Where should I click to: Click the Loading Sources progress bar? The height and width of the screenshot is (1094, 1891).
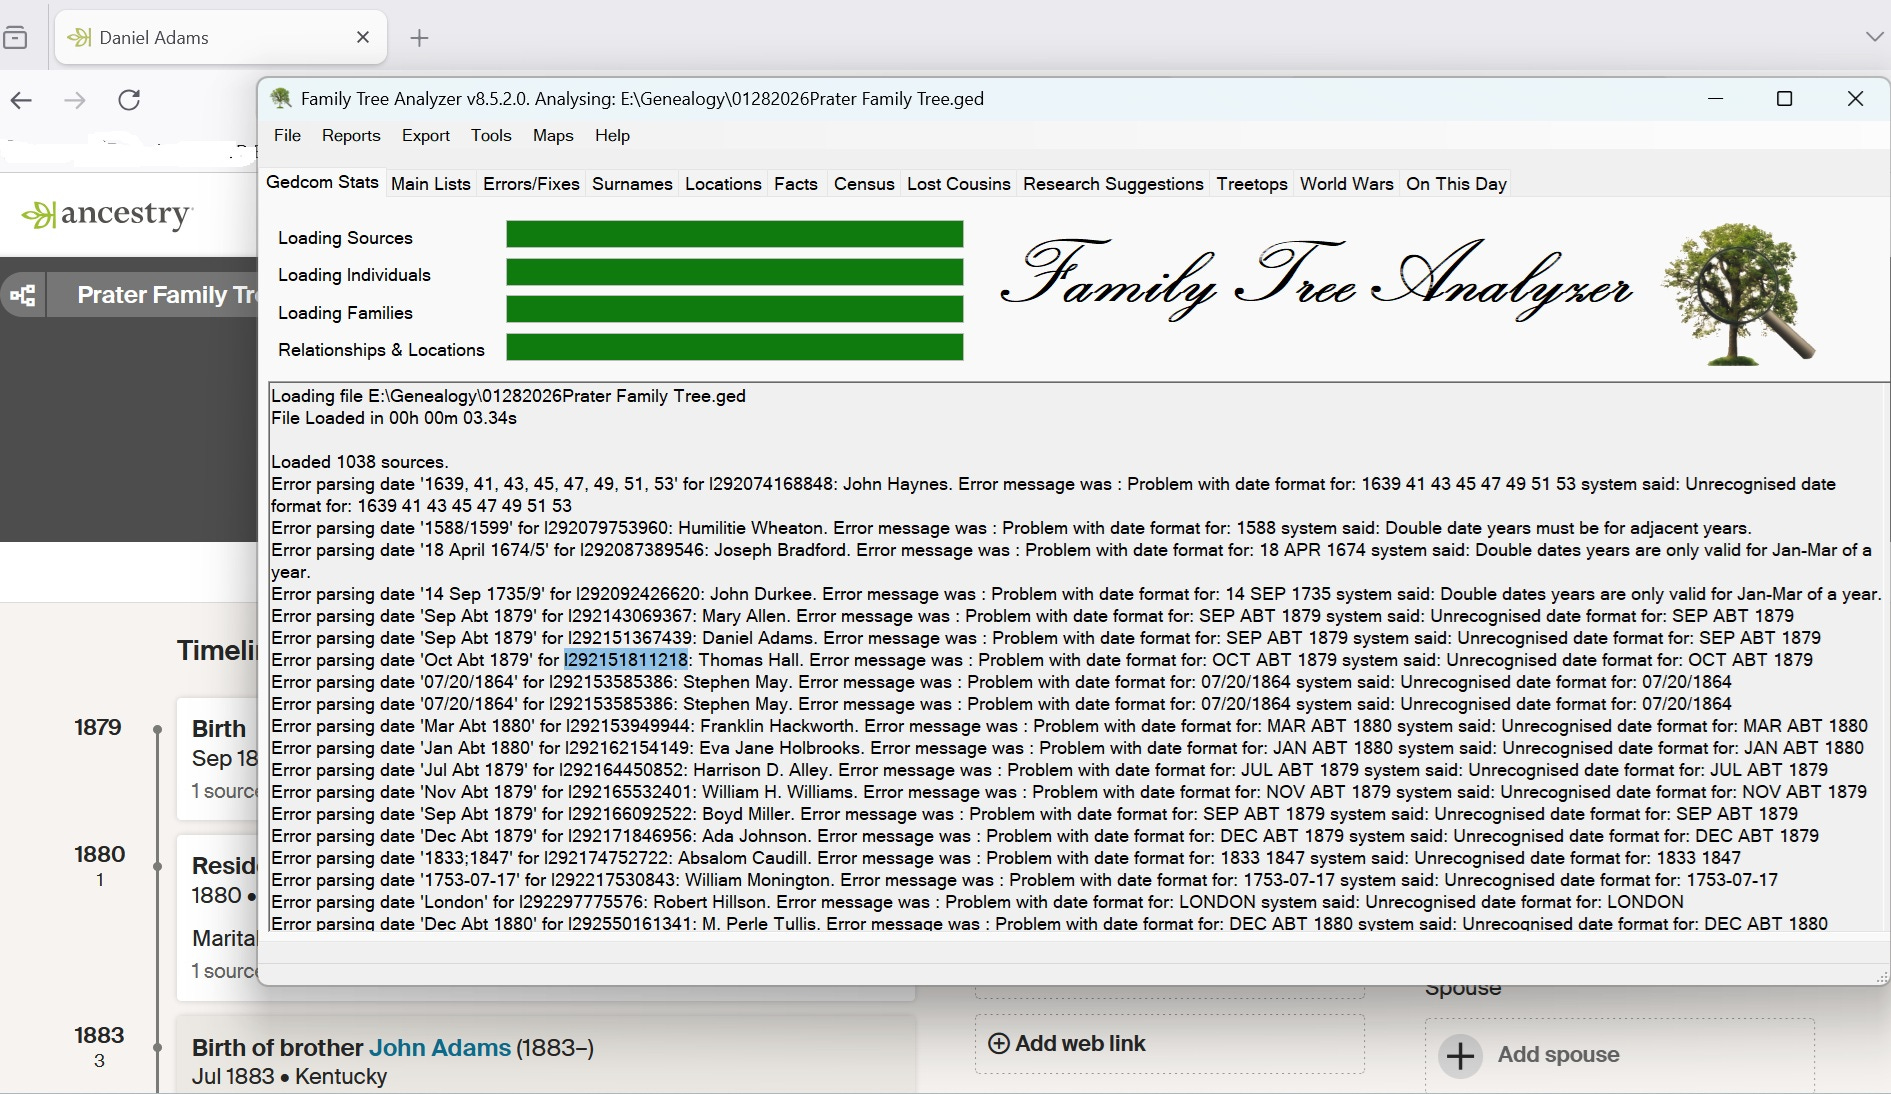pos(735,234)
